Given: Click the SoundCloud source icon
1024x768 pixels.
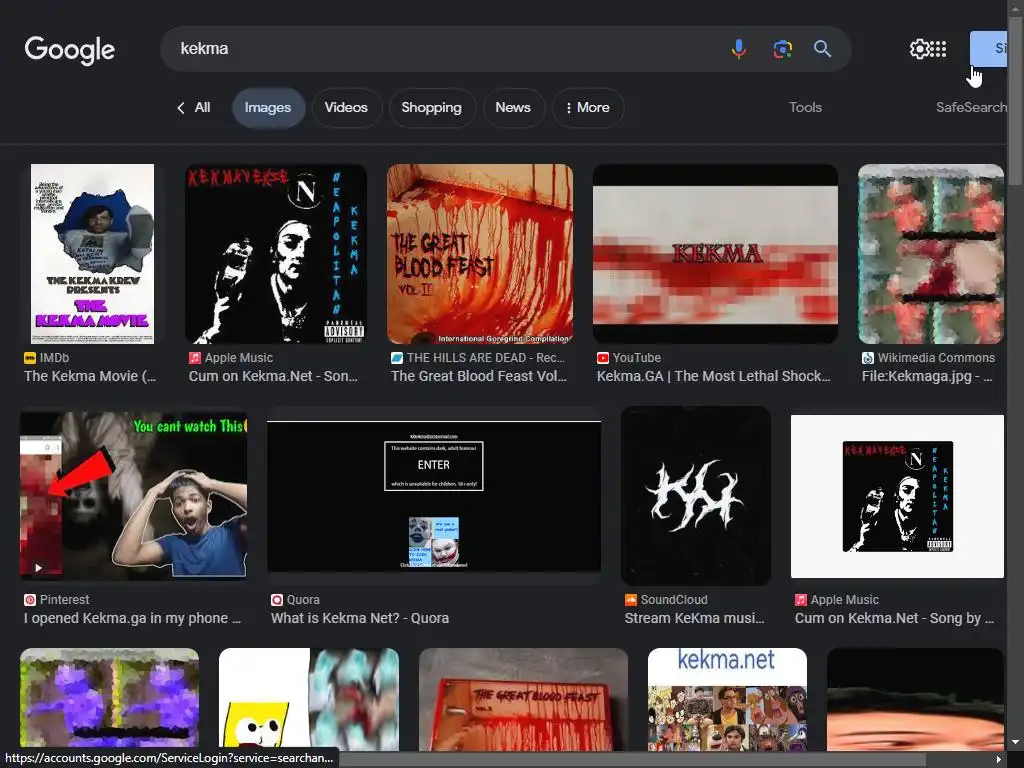Looking at the screenshot, I should (x=631, y=600).
